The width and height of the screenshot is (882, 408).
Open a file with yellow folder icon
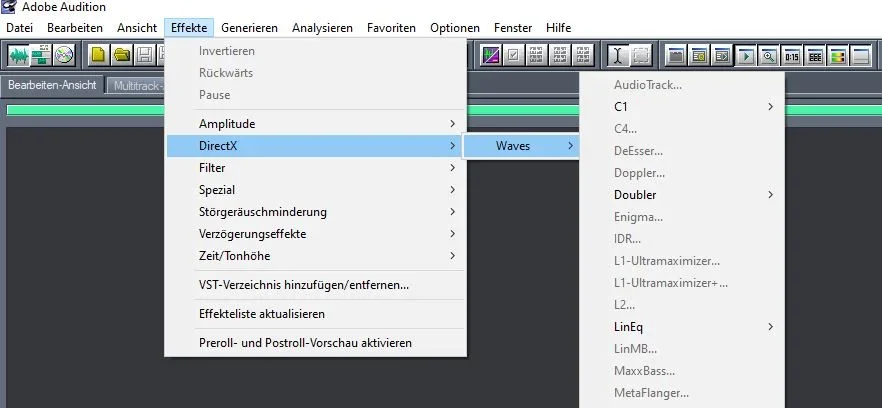[122, 55]
